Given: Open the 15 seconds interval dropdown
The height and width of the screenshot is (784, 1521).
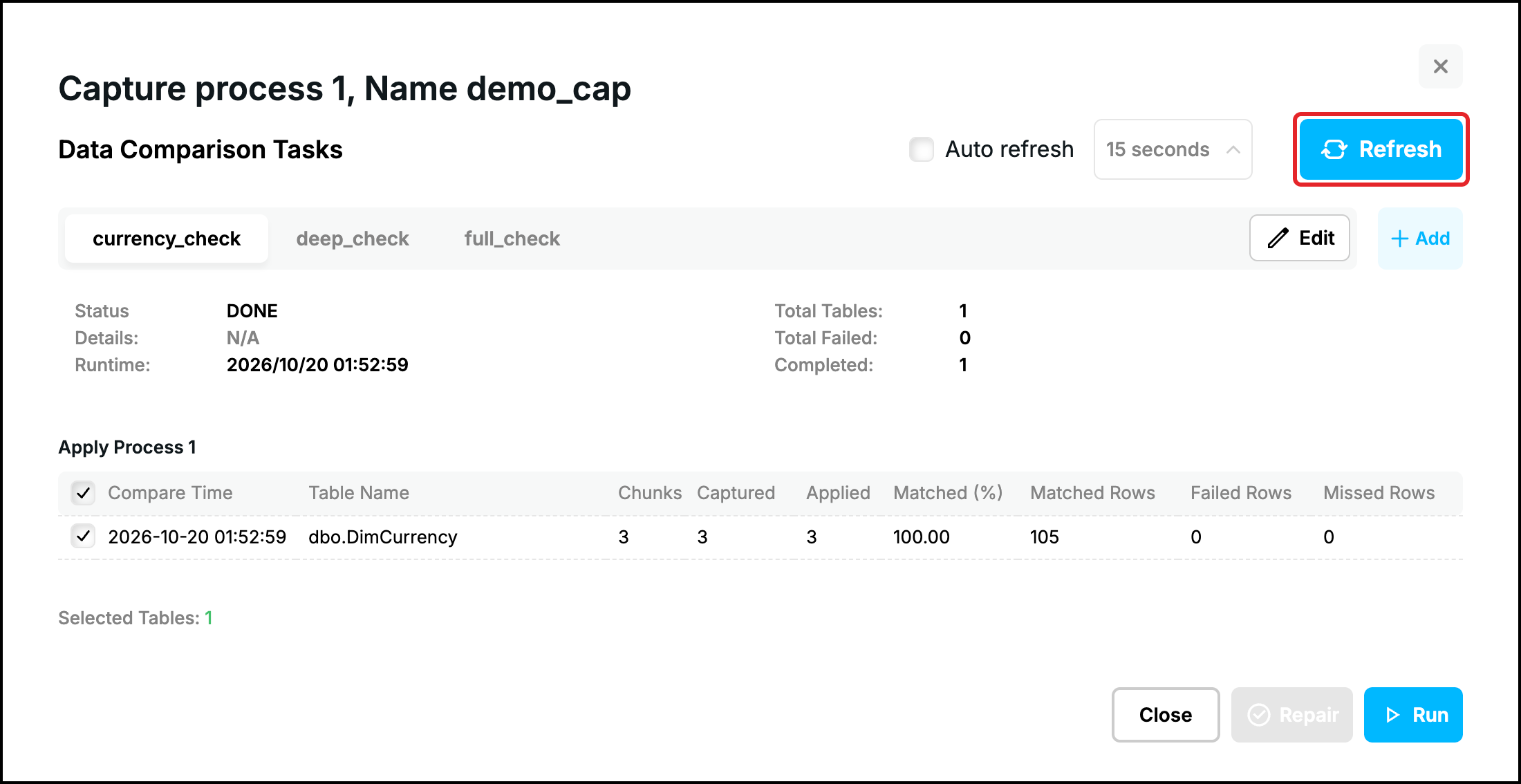Looking at the screenshot, I should tap(1173, 150).
